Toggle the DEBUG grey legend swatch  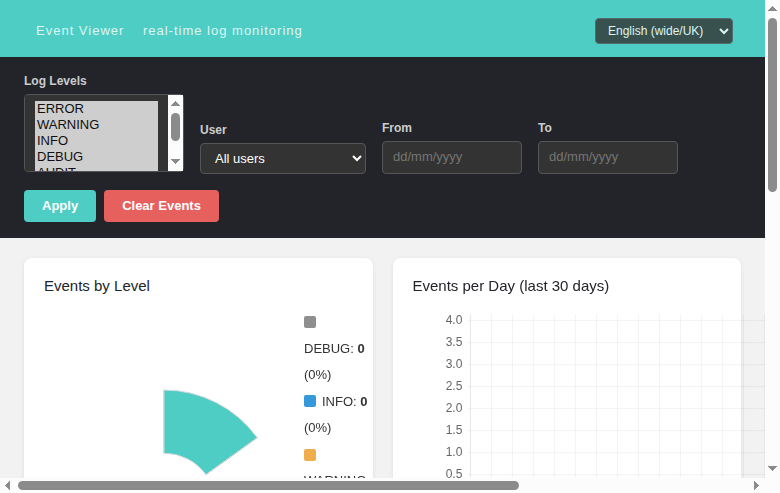[310, 322]
